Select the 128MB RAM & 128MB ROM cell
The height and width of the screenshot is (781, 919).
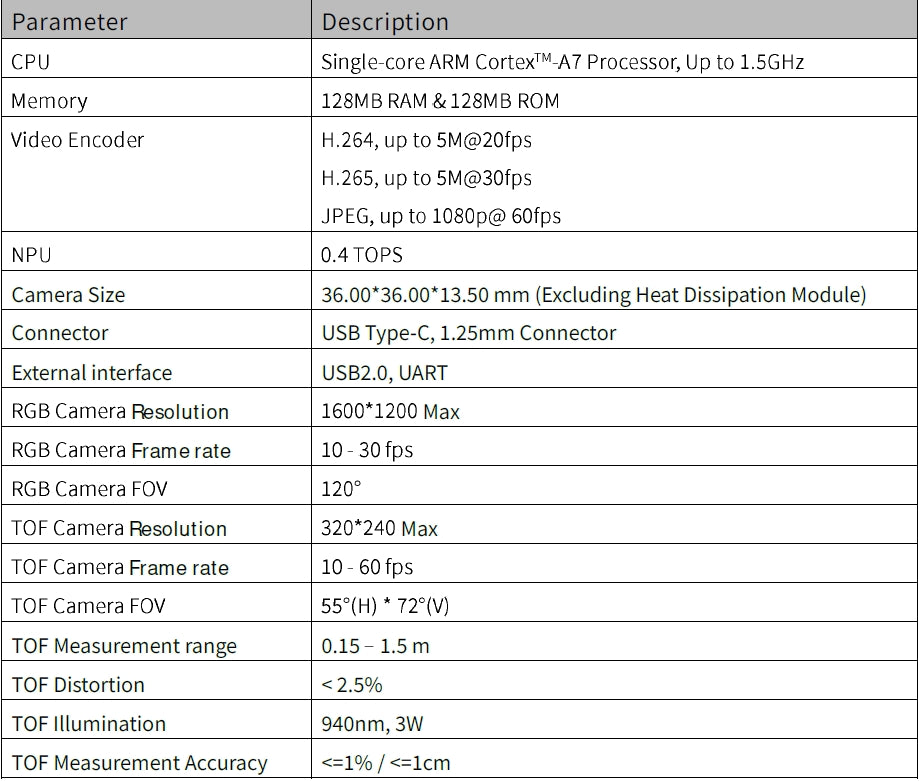tap(440, 101)
